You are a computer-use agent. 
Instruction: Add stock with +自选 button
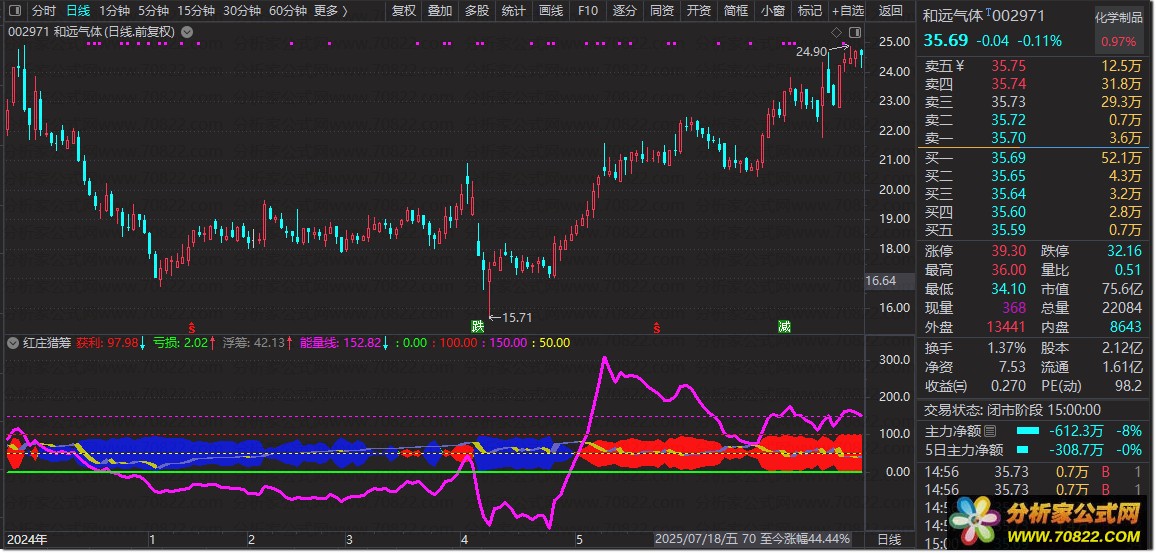click(848, 11)
